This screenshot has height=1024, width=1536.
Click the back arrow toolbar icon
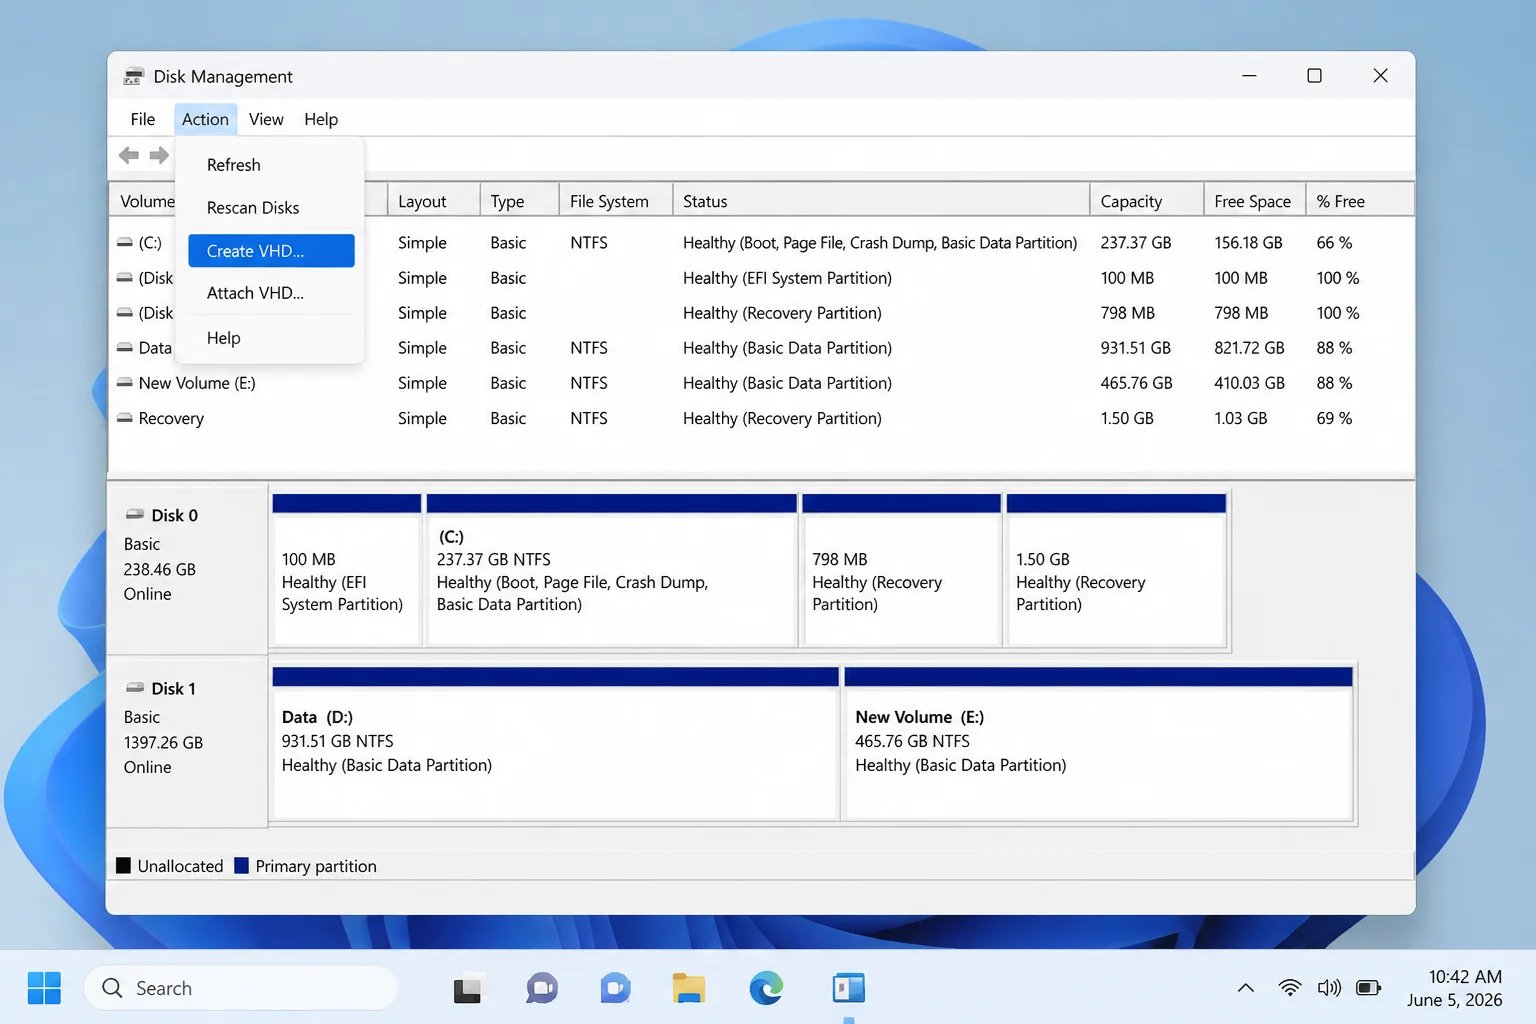pos(129,155)
